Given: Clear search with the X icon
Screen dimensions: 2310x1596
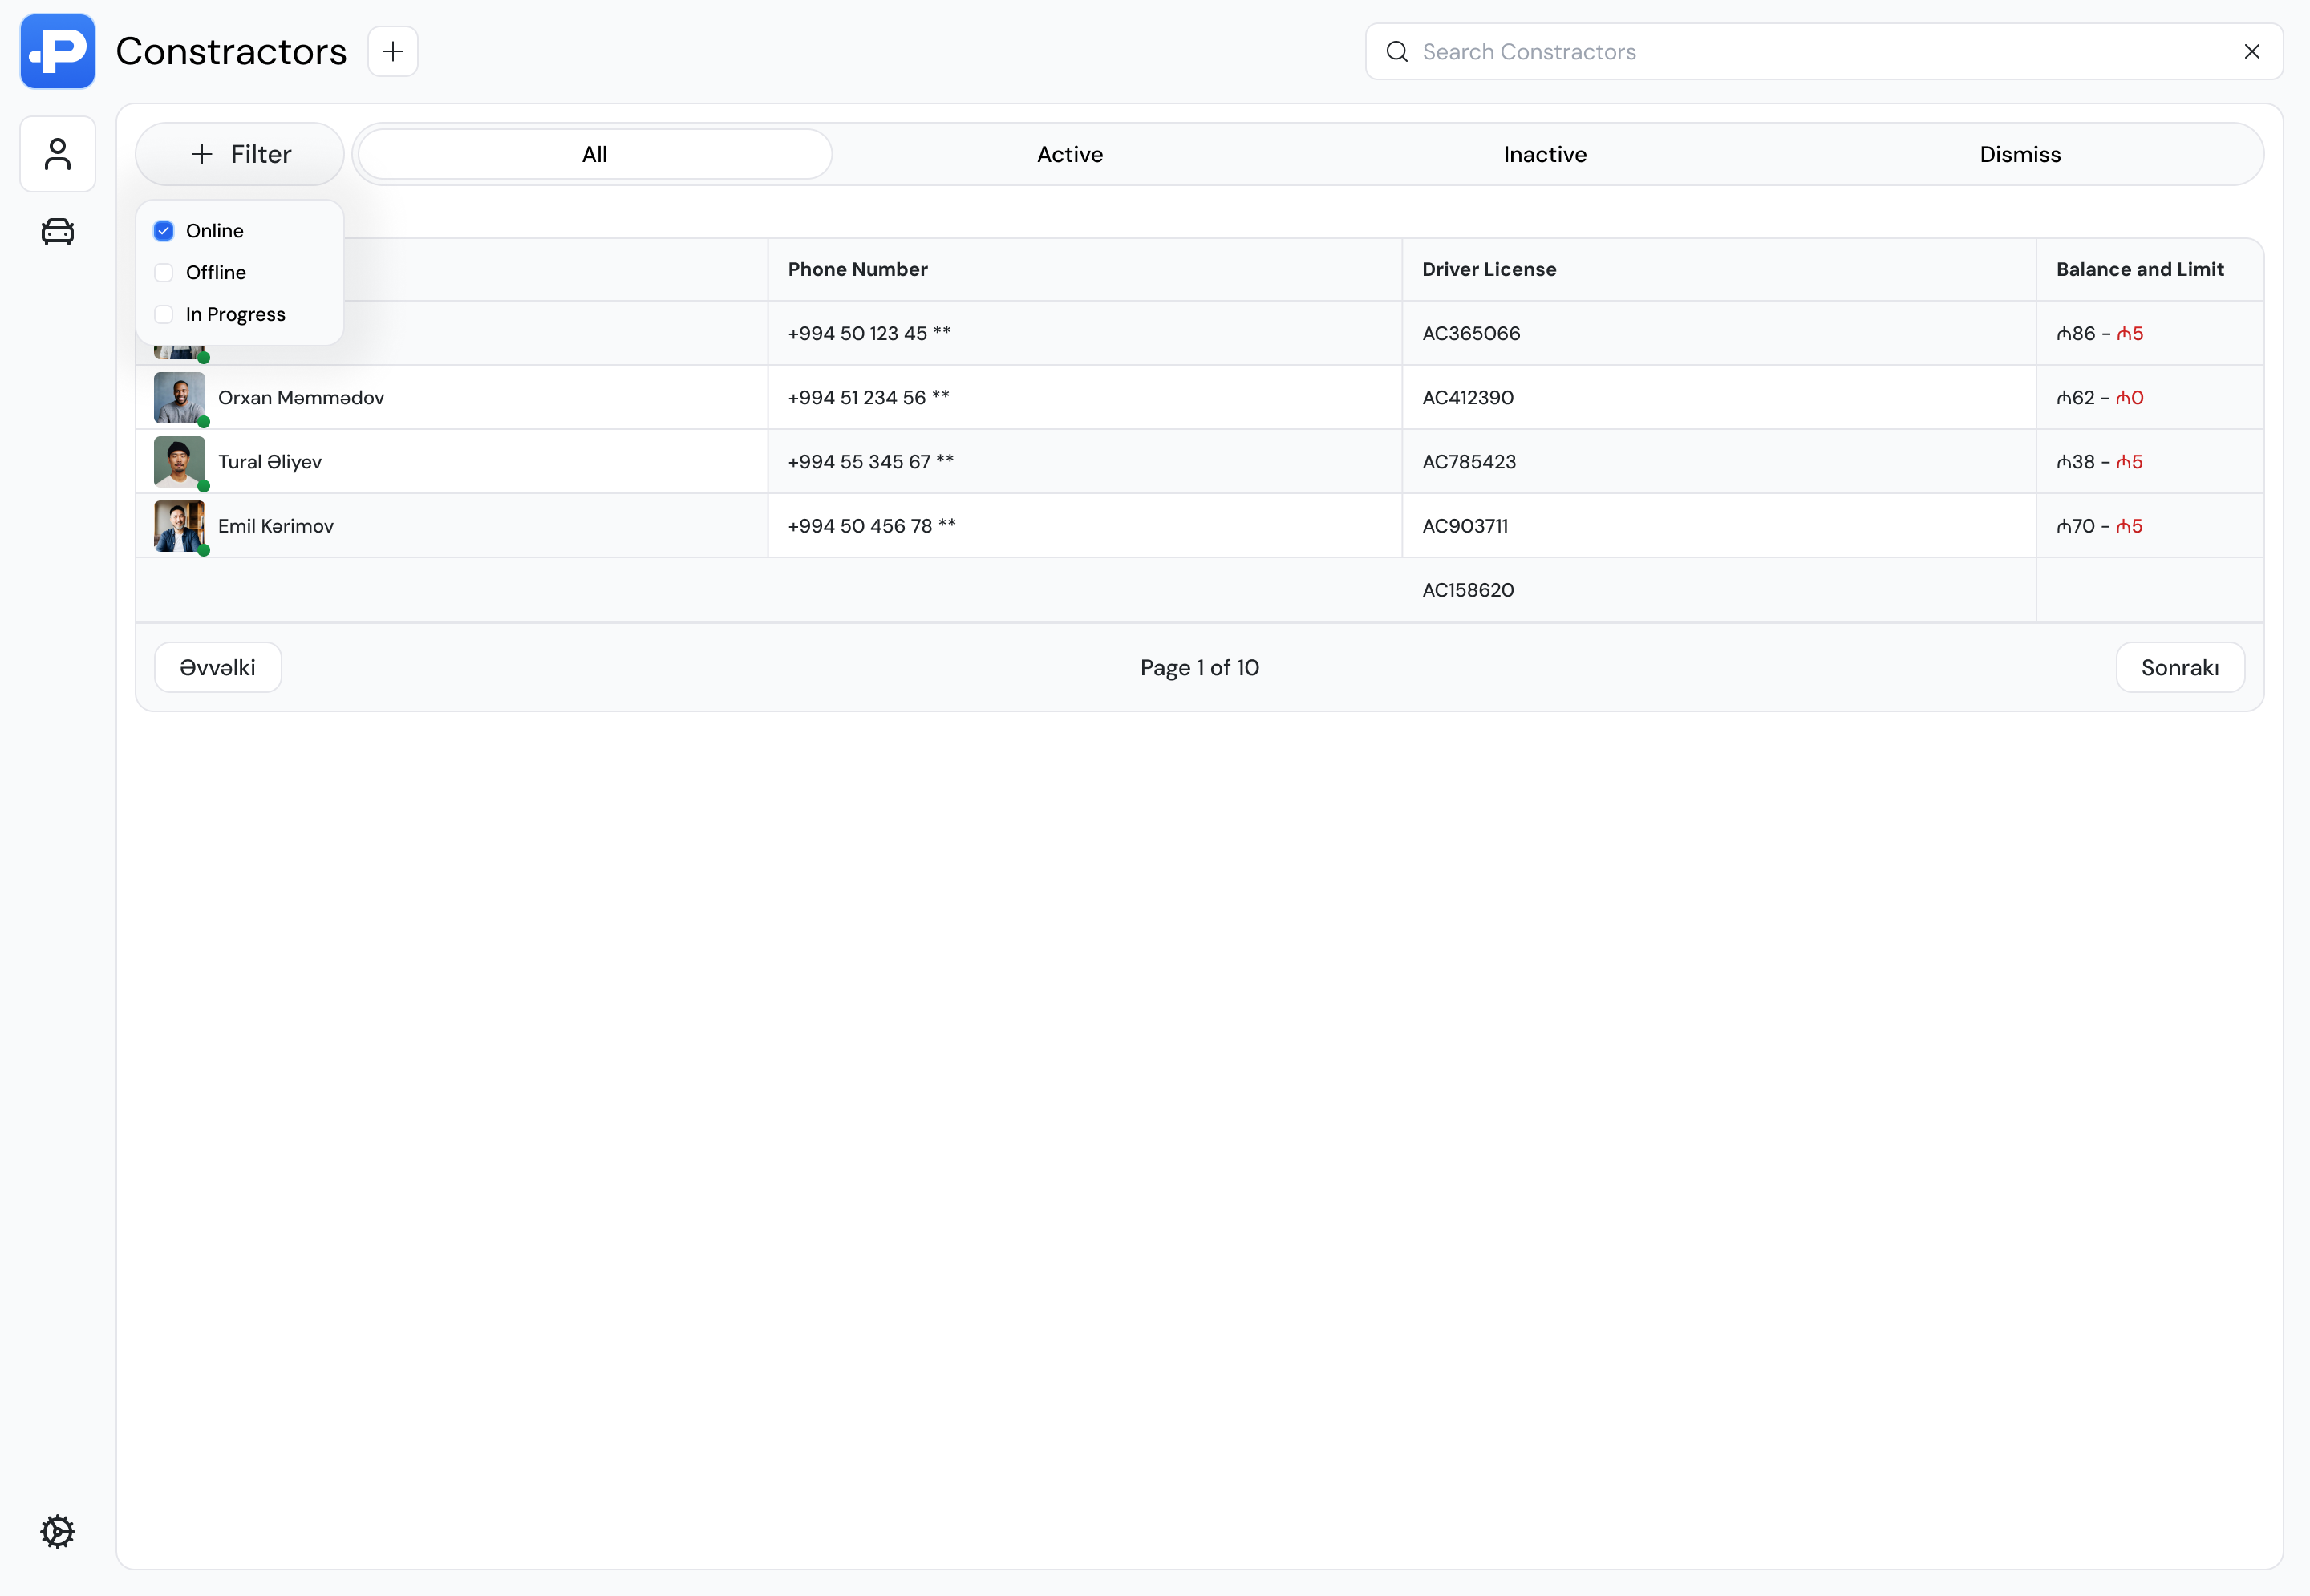Looking at the screenshot, I should pyautogui.click(x=2251, y=51).
